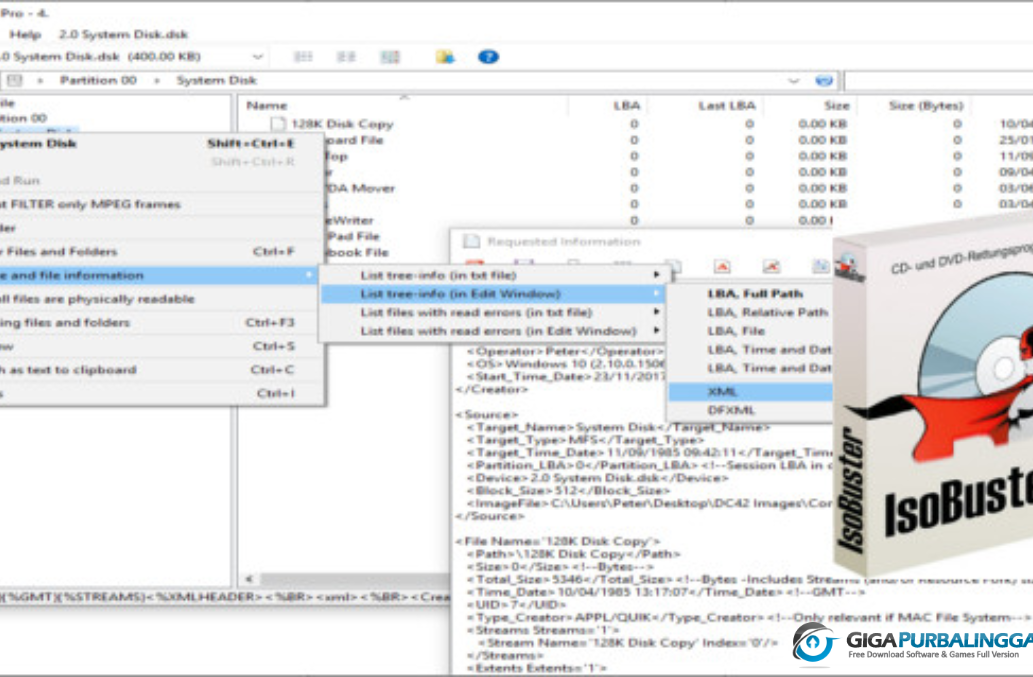This screenshot has height=677, width=1033.
Task: Choose LBA, Full Path option
Action: [755, 294]
